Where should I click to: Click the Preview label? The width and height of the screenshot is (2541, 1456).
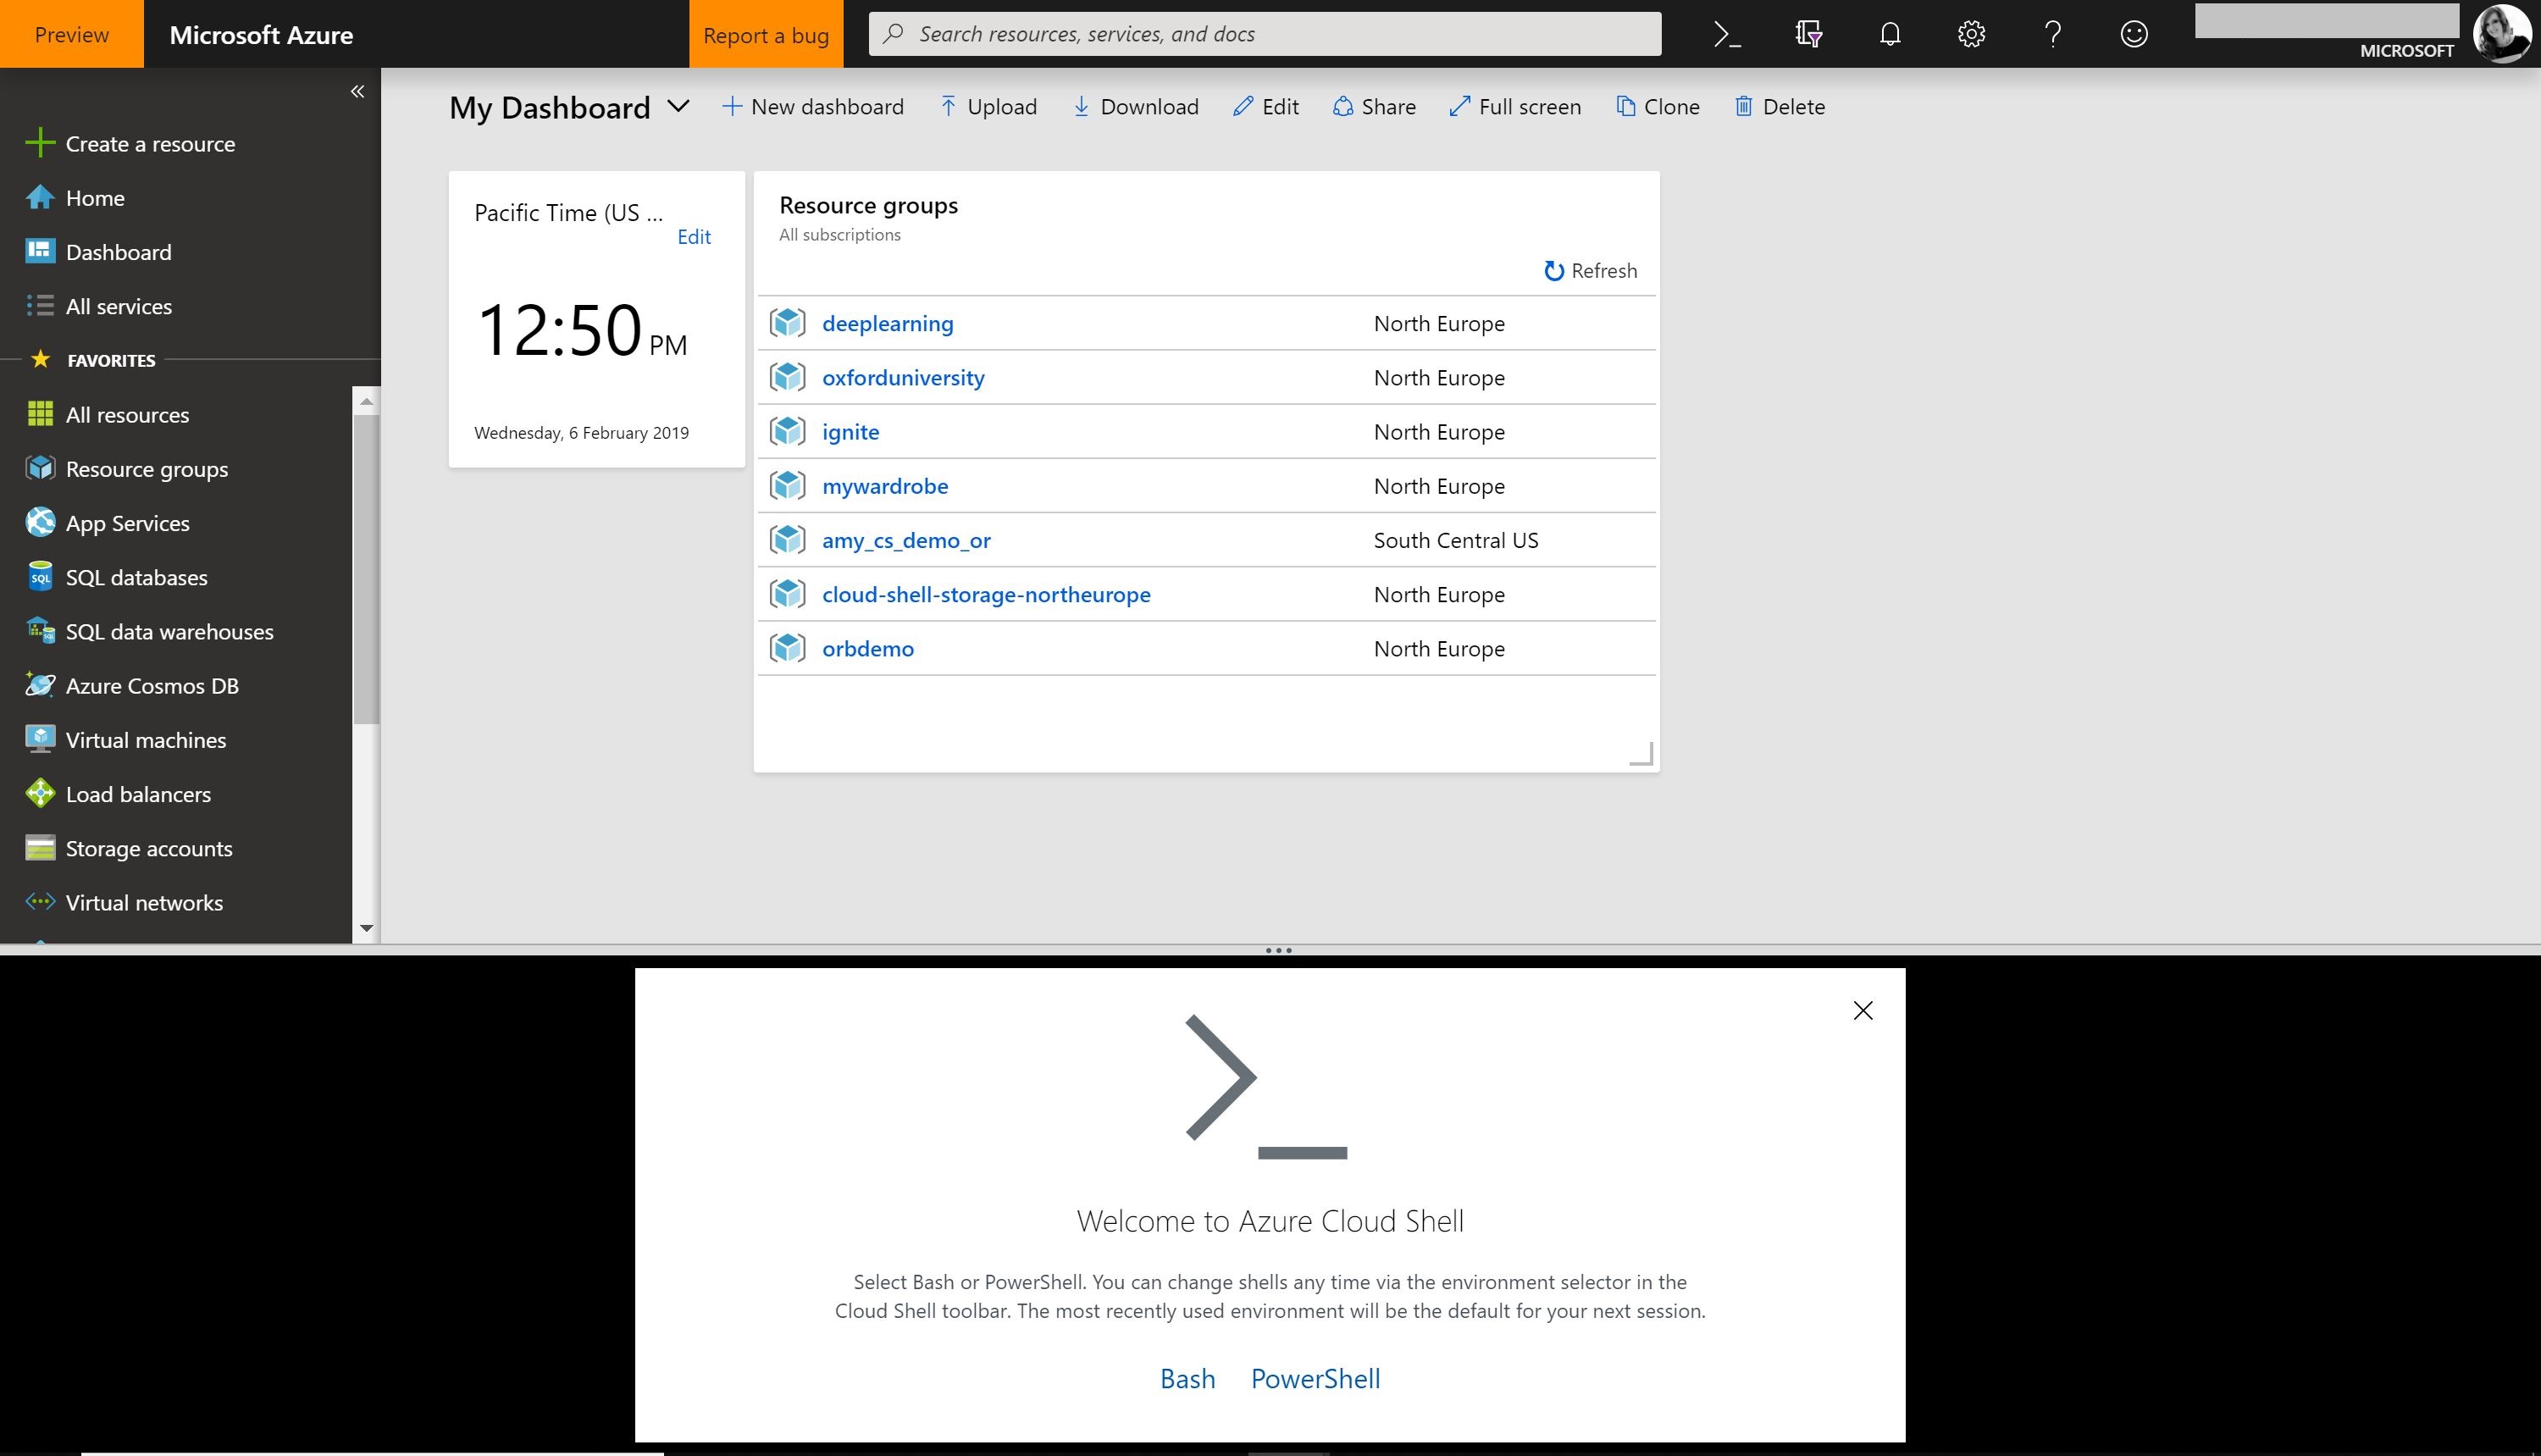(x=72, y=34)
